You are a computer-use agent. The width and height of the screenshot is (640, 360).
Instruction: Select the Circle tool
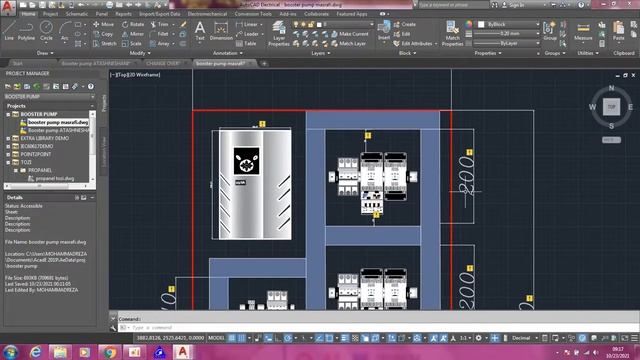pyautogui.click(x=46, y=31)
